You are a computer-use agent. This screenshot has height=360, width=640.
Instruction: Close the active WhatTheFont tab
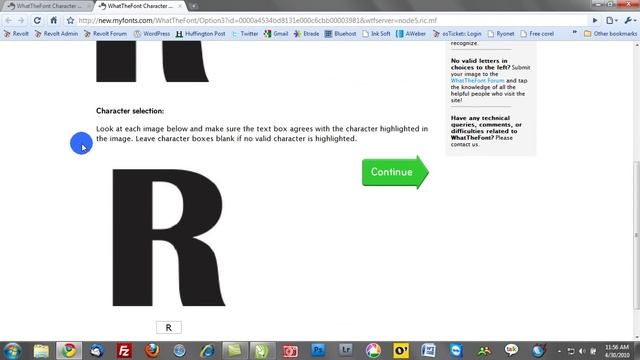(180, 6)
